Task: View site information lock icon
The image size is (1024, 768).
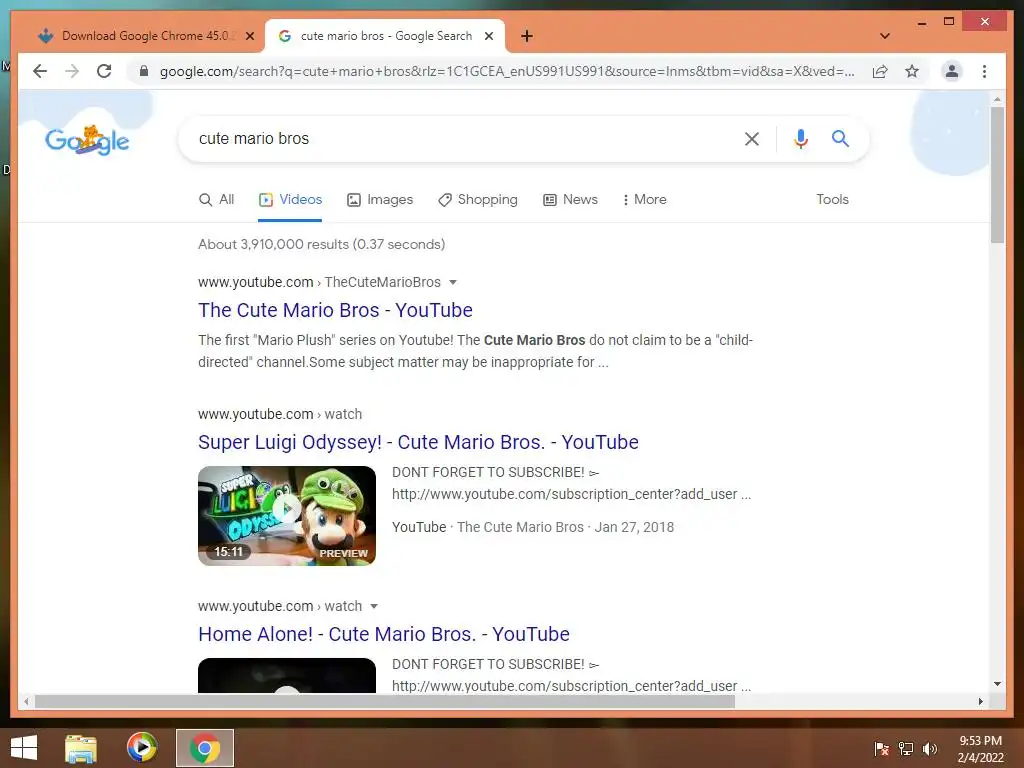Action: click(144, 71)
